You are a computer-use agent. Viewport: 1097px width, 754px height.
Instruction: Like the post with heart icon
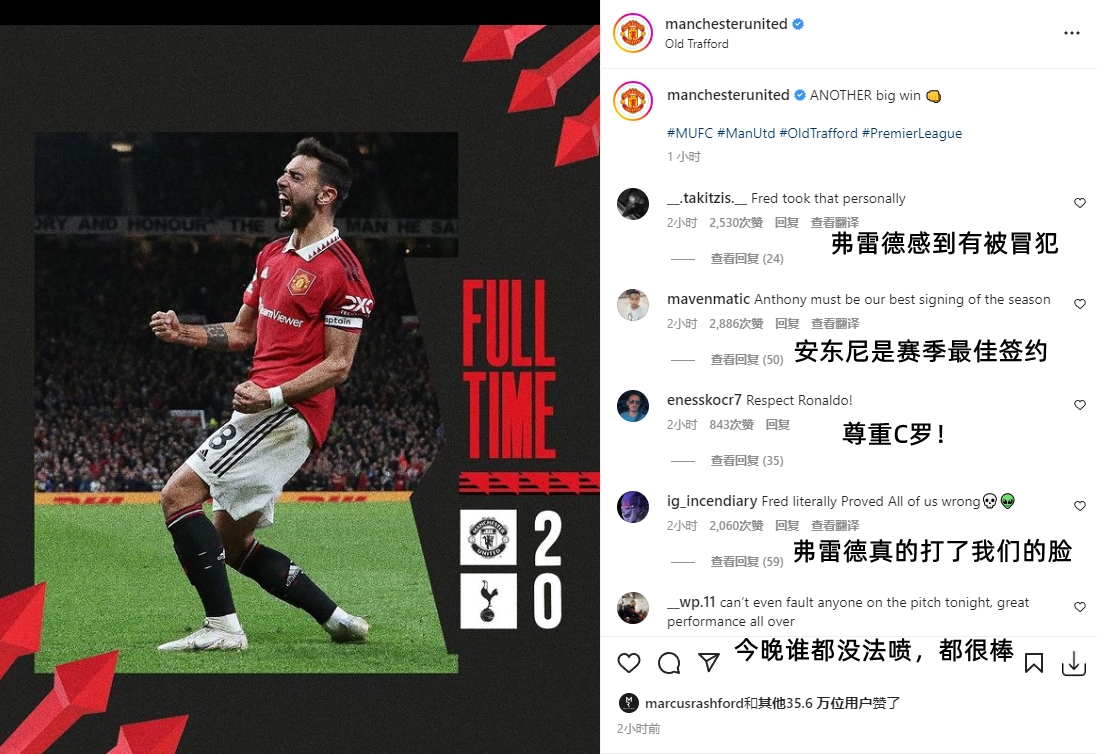(628, 662)
